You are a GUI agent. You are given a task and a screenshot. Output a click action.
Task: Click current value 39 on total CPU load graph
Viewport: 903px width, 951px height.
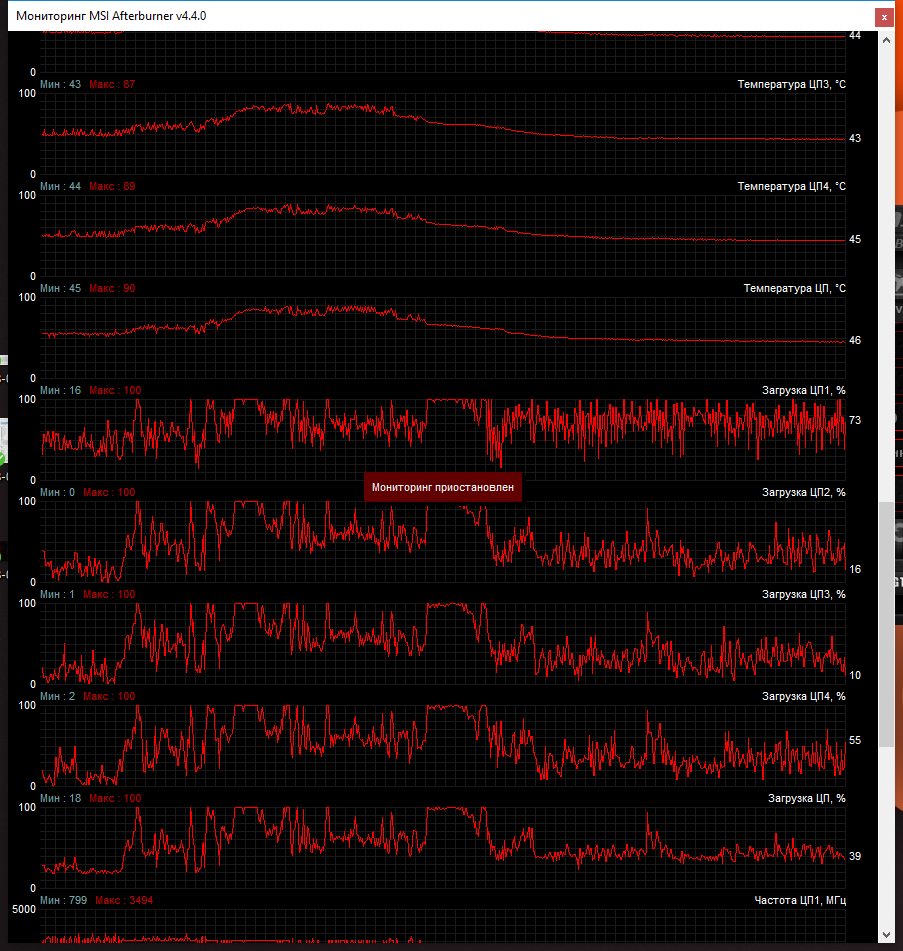(854, 856)
